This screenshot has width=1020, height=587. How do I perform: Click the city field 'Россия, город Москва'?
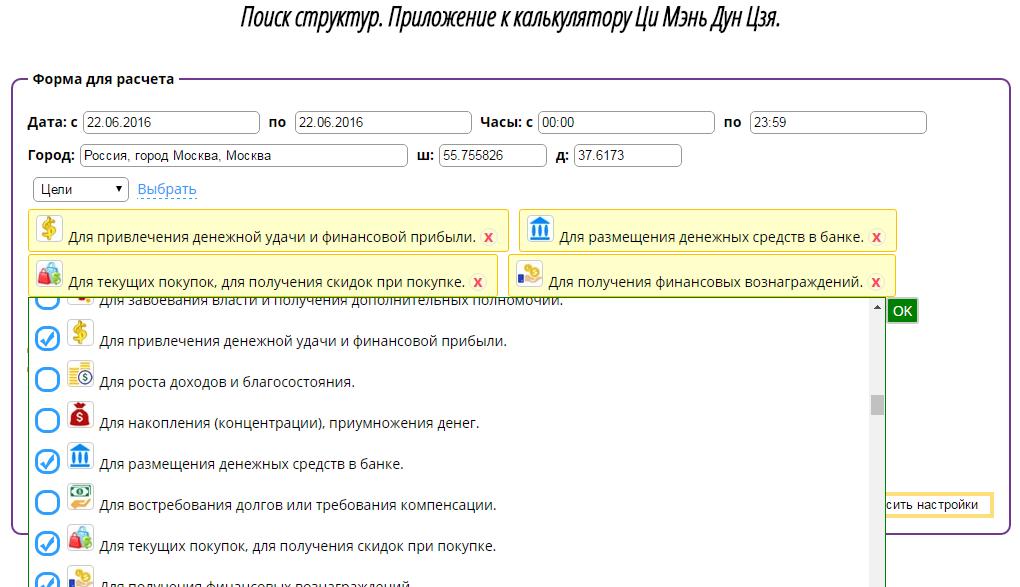pyautogui.click(x=244, y=156)
